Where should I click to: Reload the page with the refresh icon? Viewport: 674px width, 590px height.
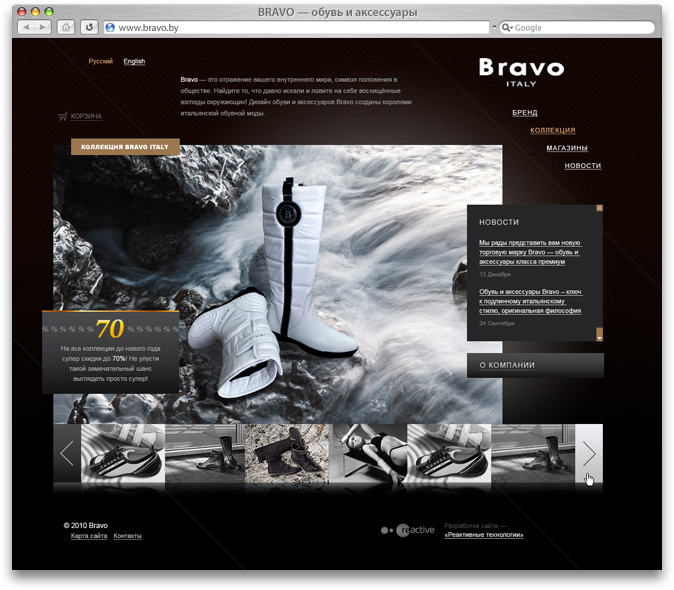pos(89,28)
